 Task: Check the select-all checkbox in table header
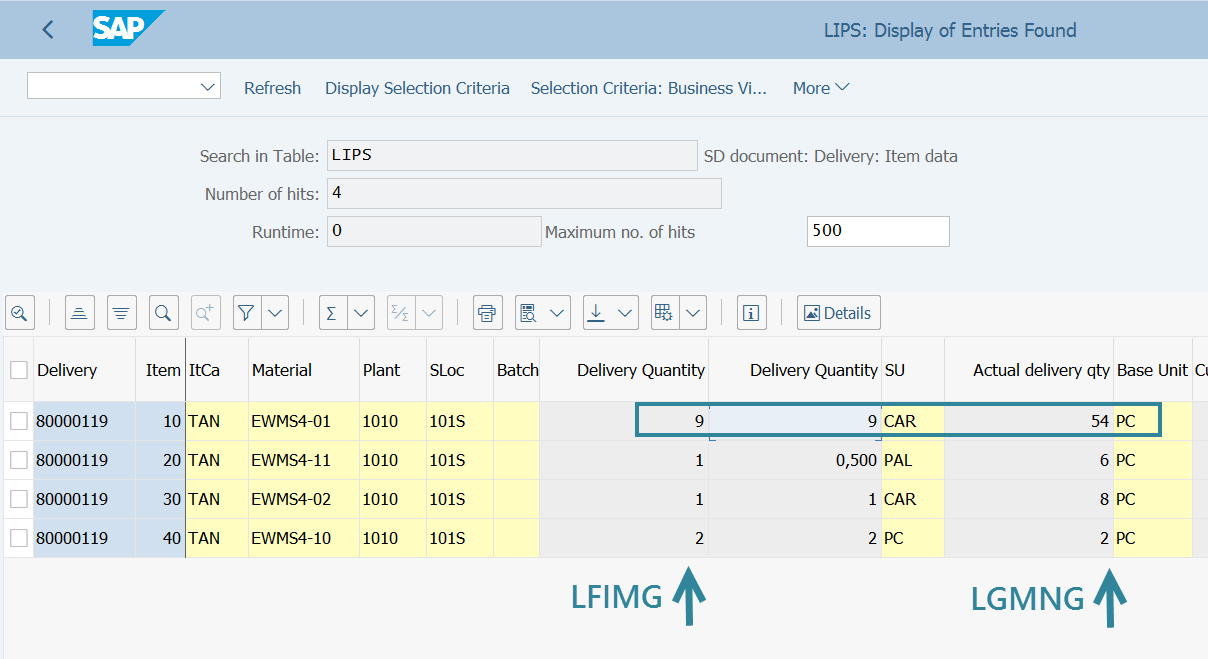[19, 370]
